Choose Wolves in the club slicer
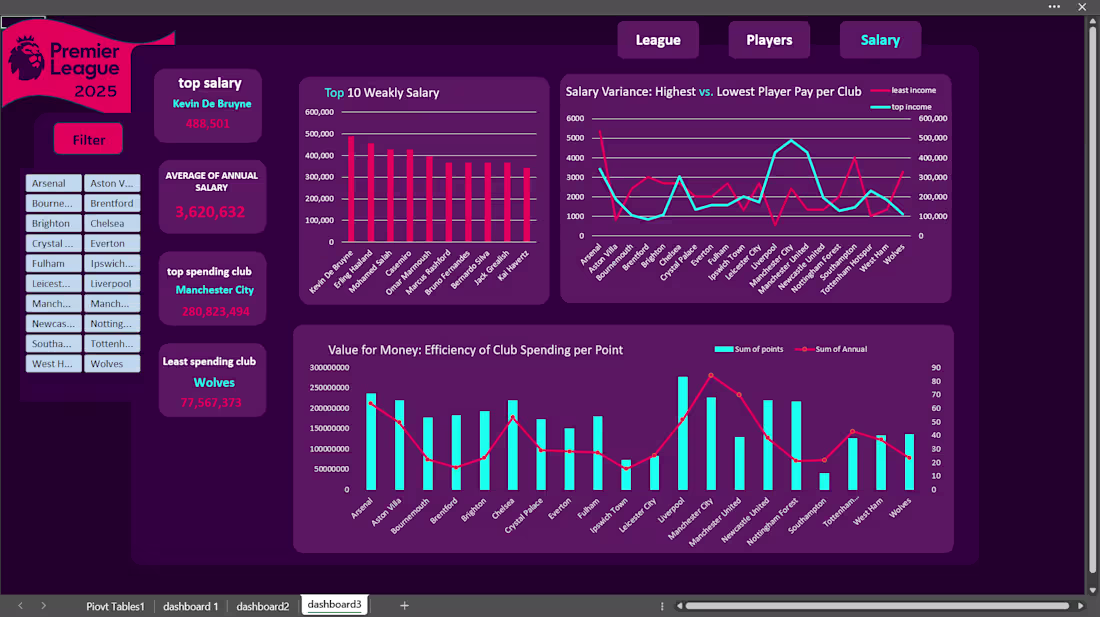The width and height of the screenshot is (1100, 617). pyautogui.click(x=112, y=364)
